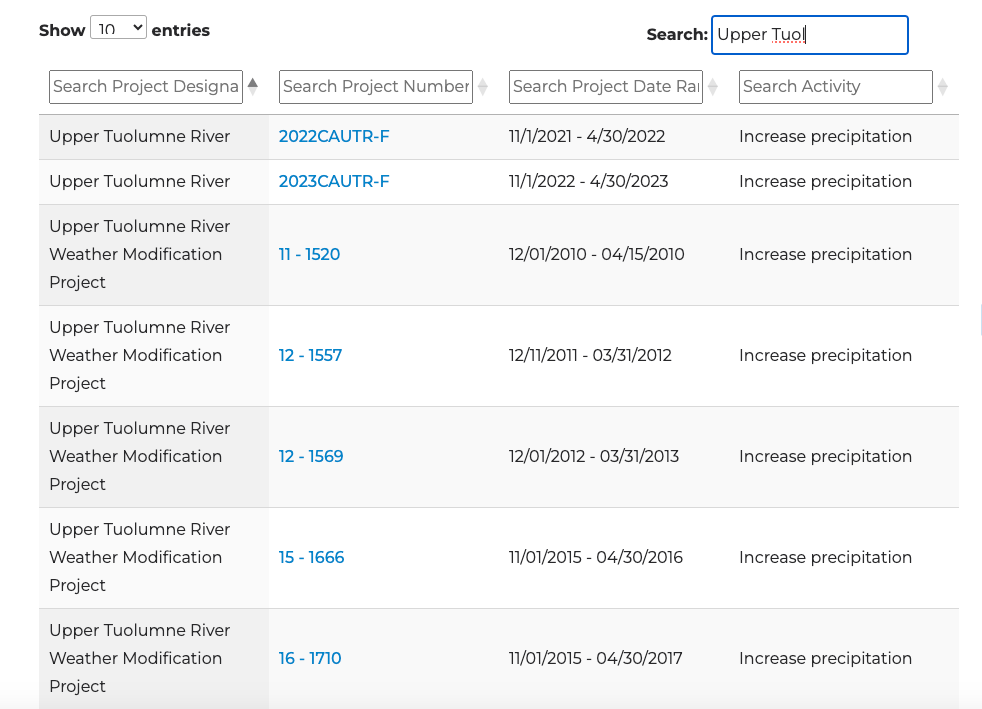Screen dimensions: 982x709
Task: Click Increase precipitation in 2023CAUTR-F row
Action: pyautogui.click(x=825, y=182)
